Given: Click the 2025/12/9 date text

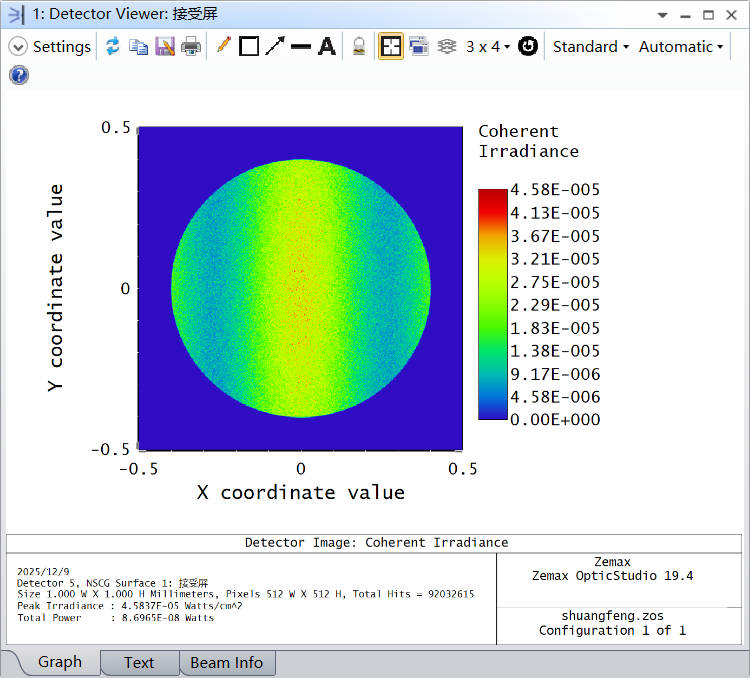Looking at the screenshot, I should (43, 571).
